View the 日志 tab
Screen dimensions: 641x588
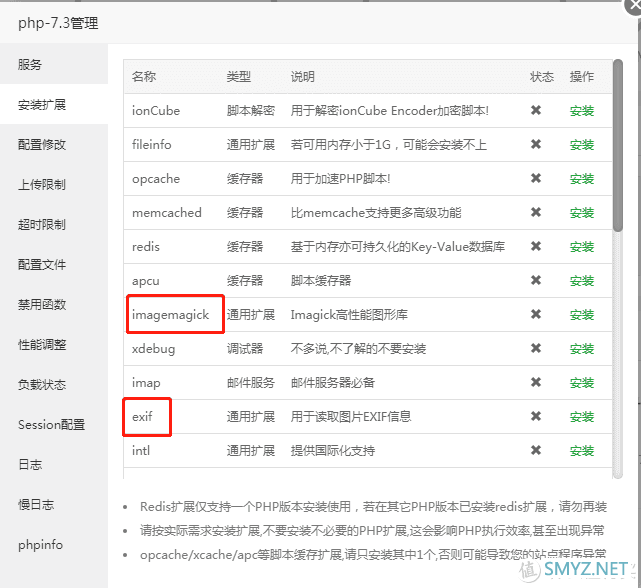54,465
